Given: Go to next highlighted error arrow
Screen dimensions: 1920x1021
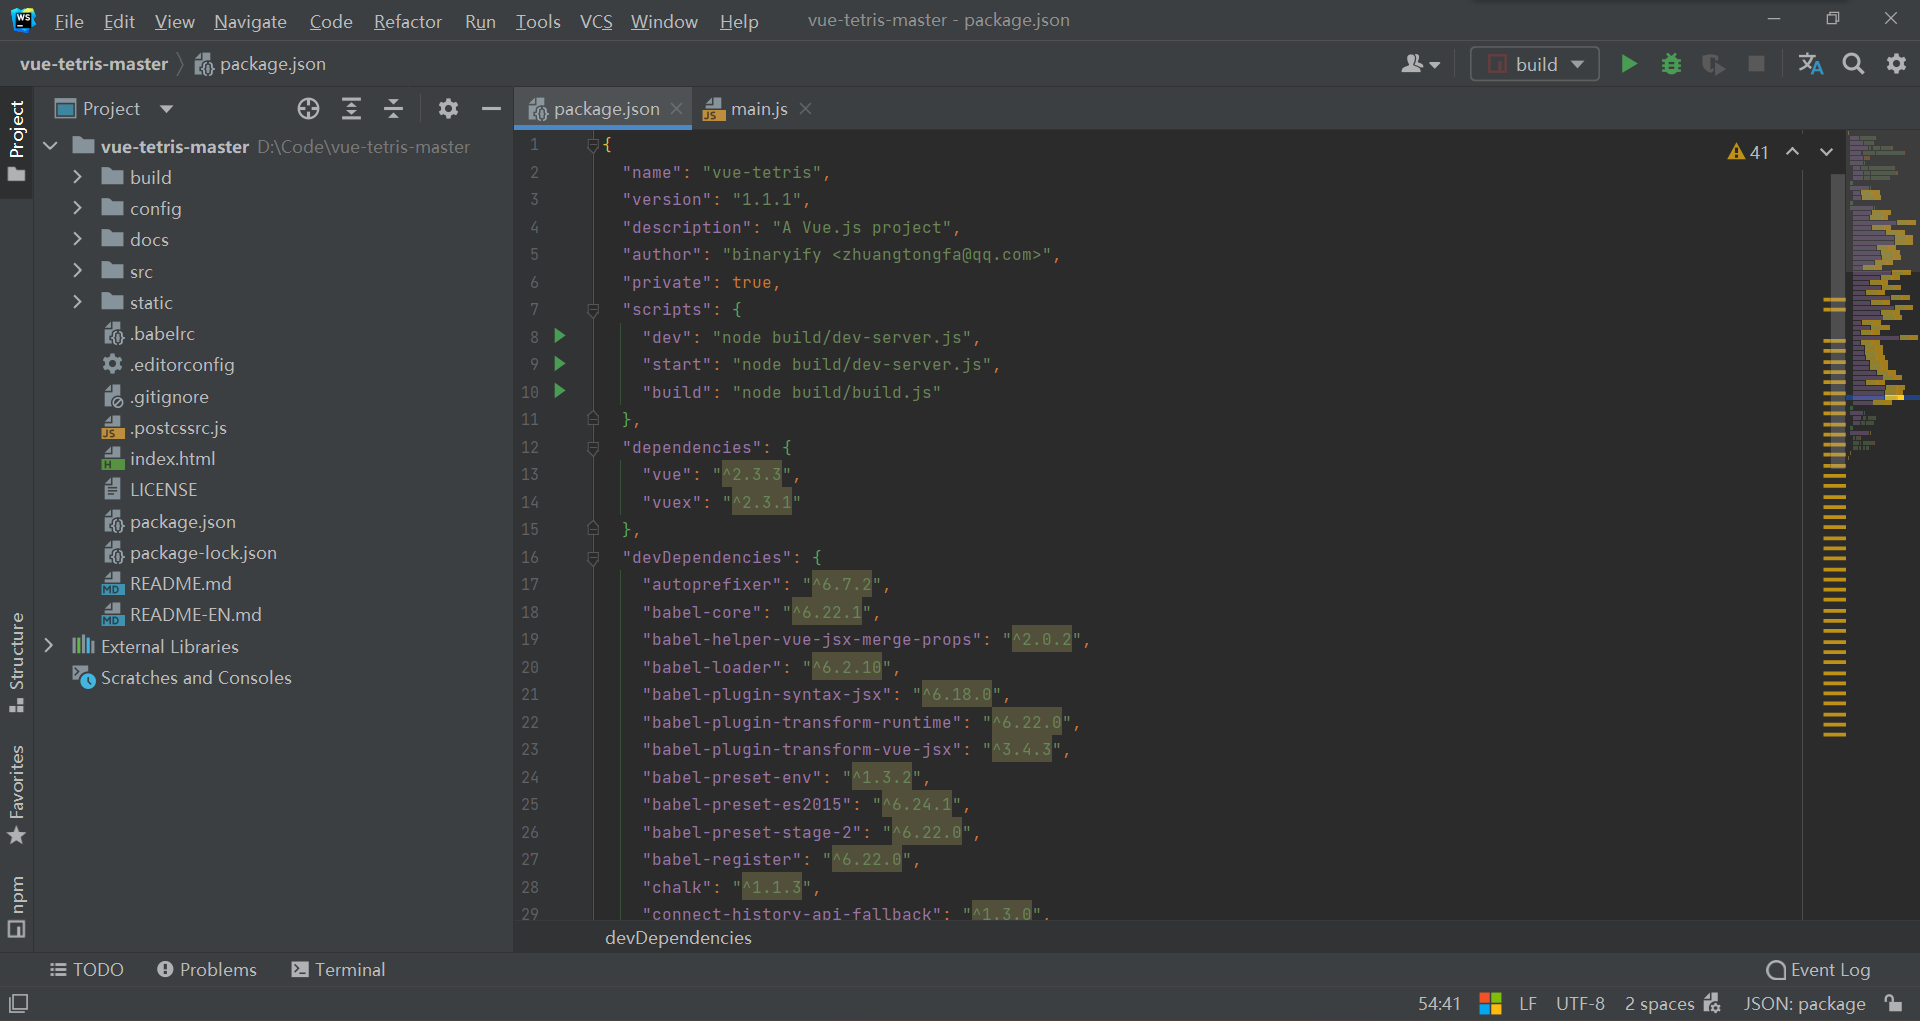Looking at the screenshot, I should point(1826,152).
